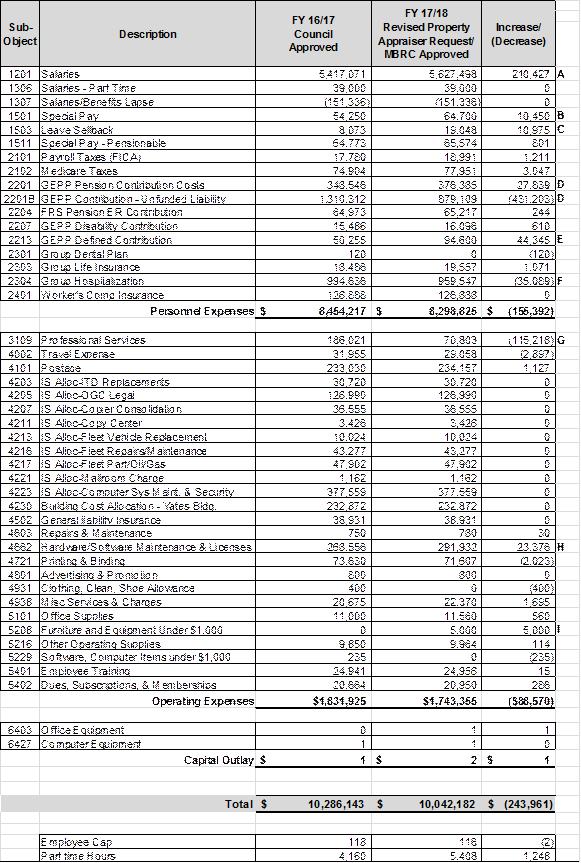581x863 pixels.
Task: Click footnote letter G beside Professional Services
Action: click(561, 340)
